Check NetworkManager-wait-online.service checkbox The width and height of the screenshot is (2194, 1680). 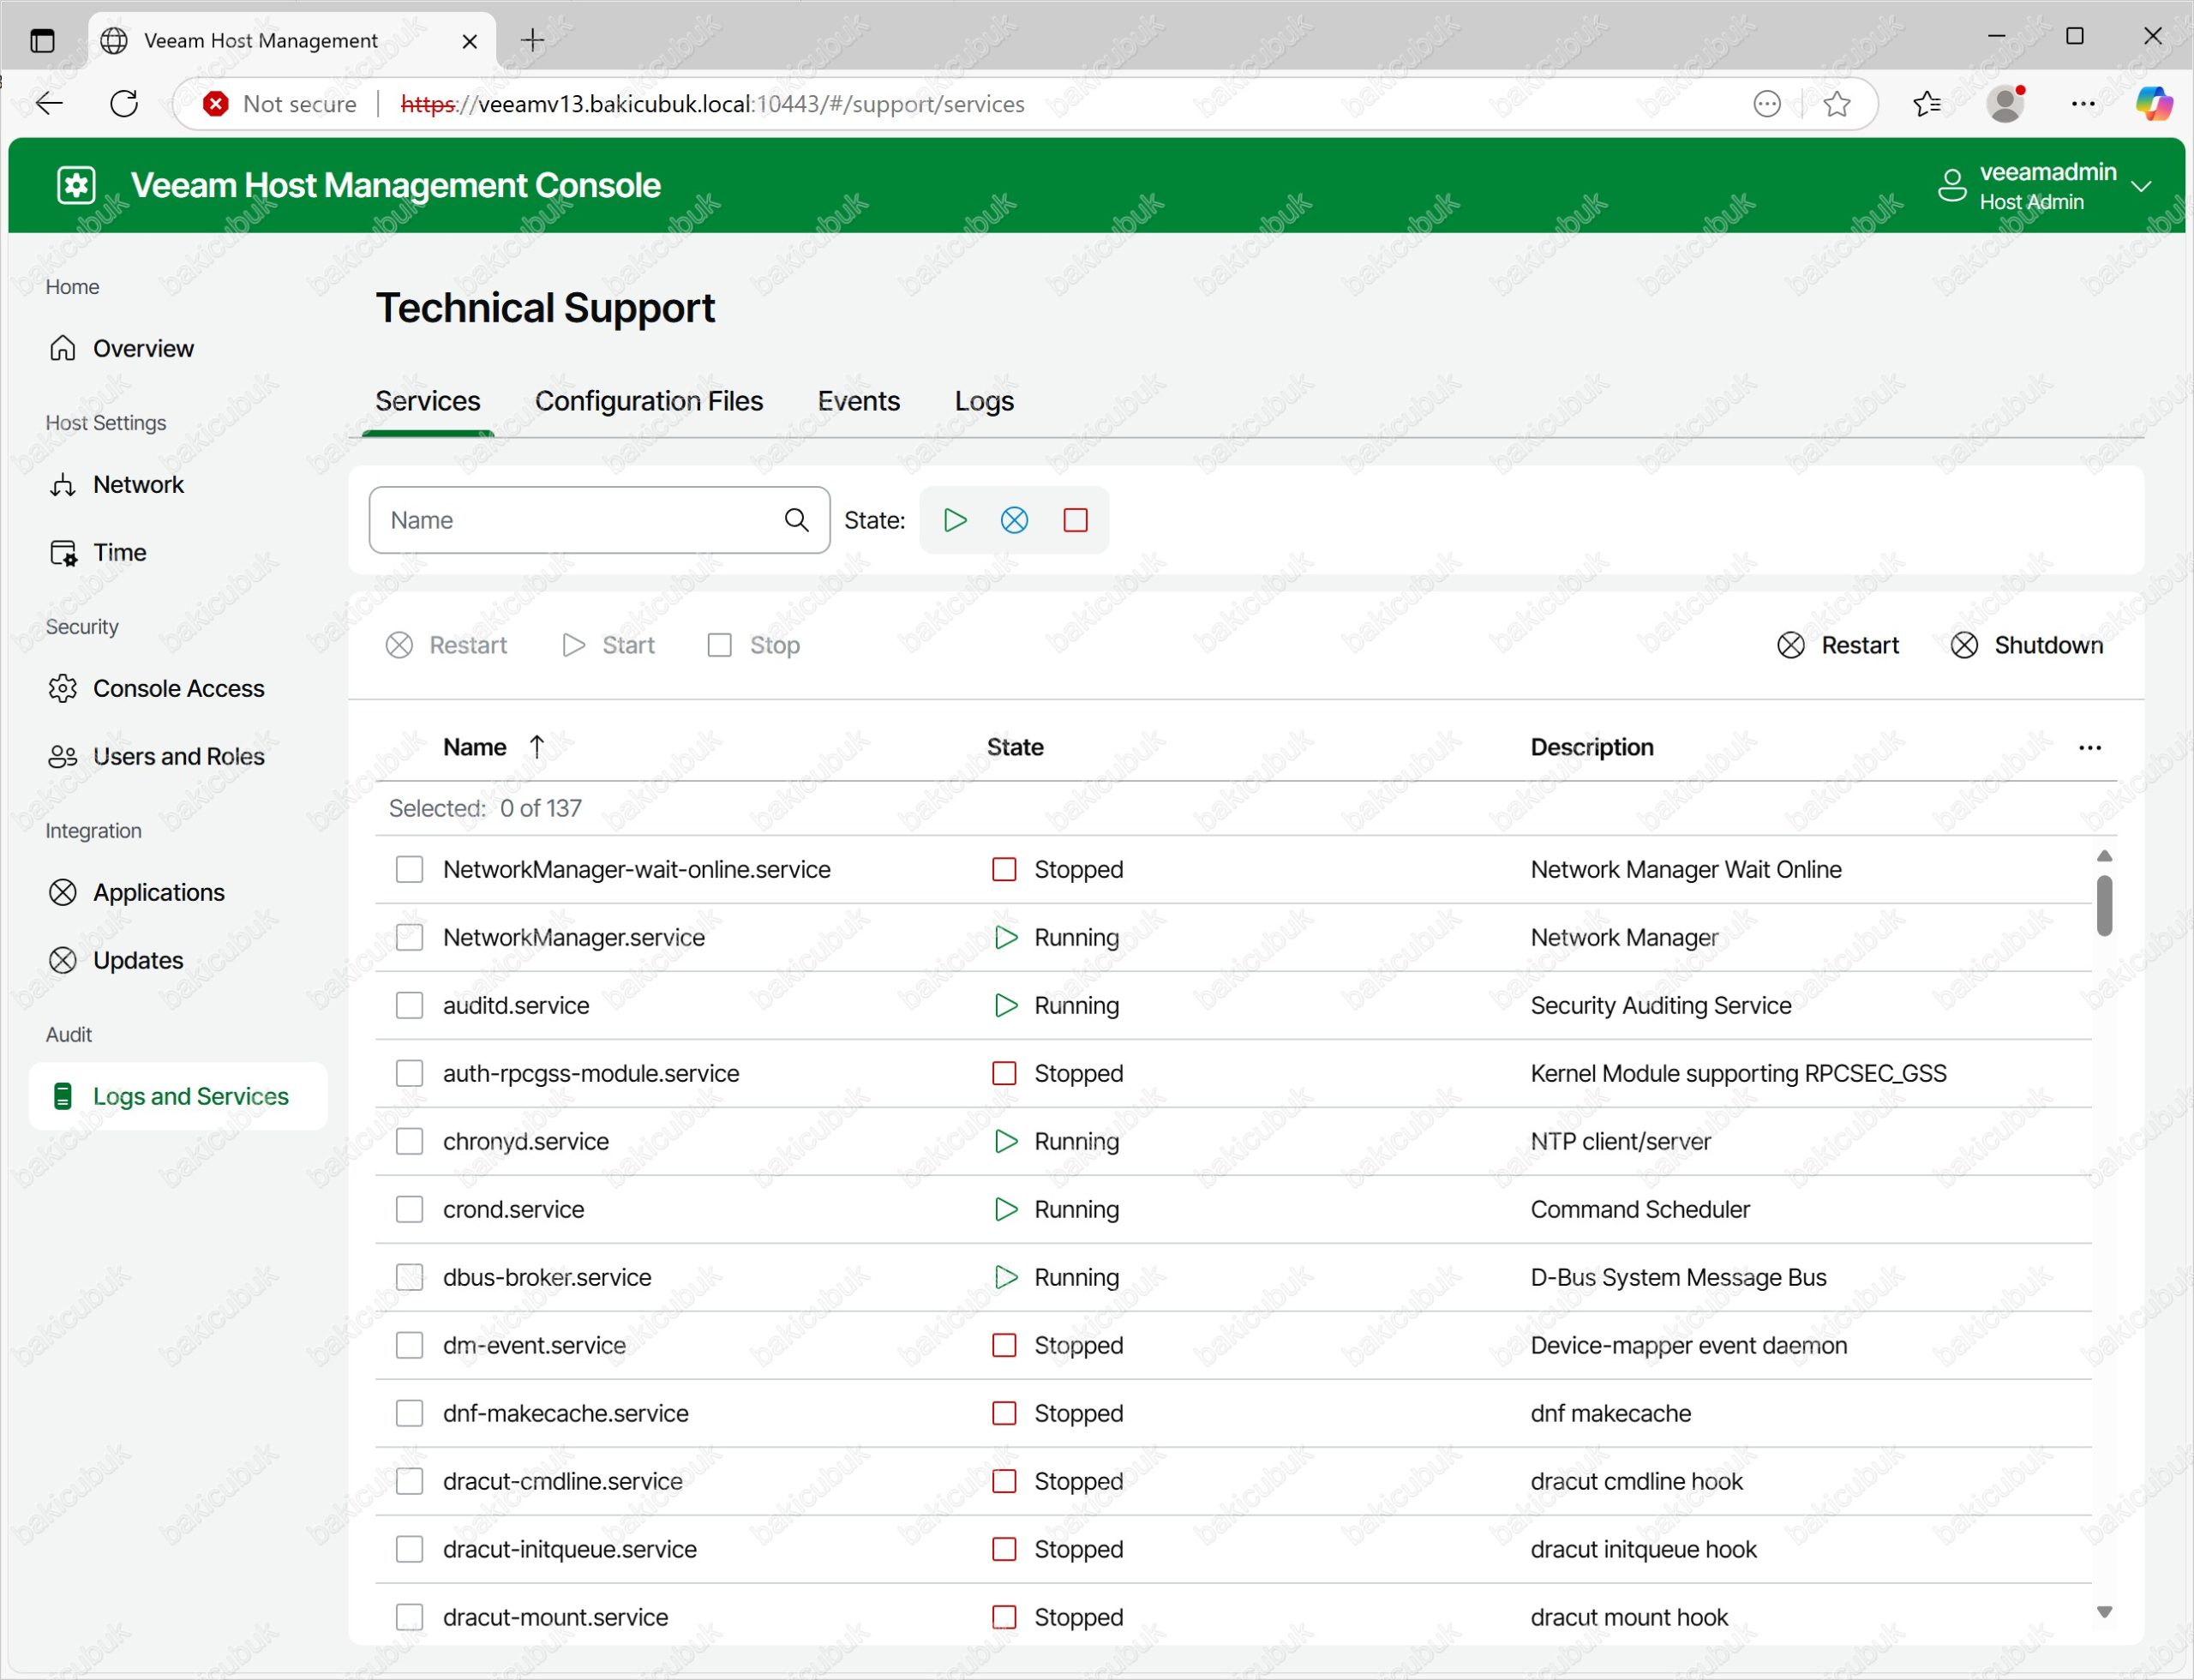coord(409,869)
